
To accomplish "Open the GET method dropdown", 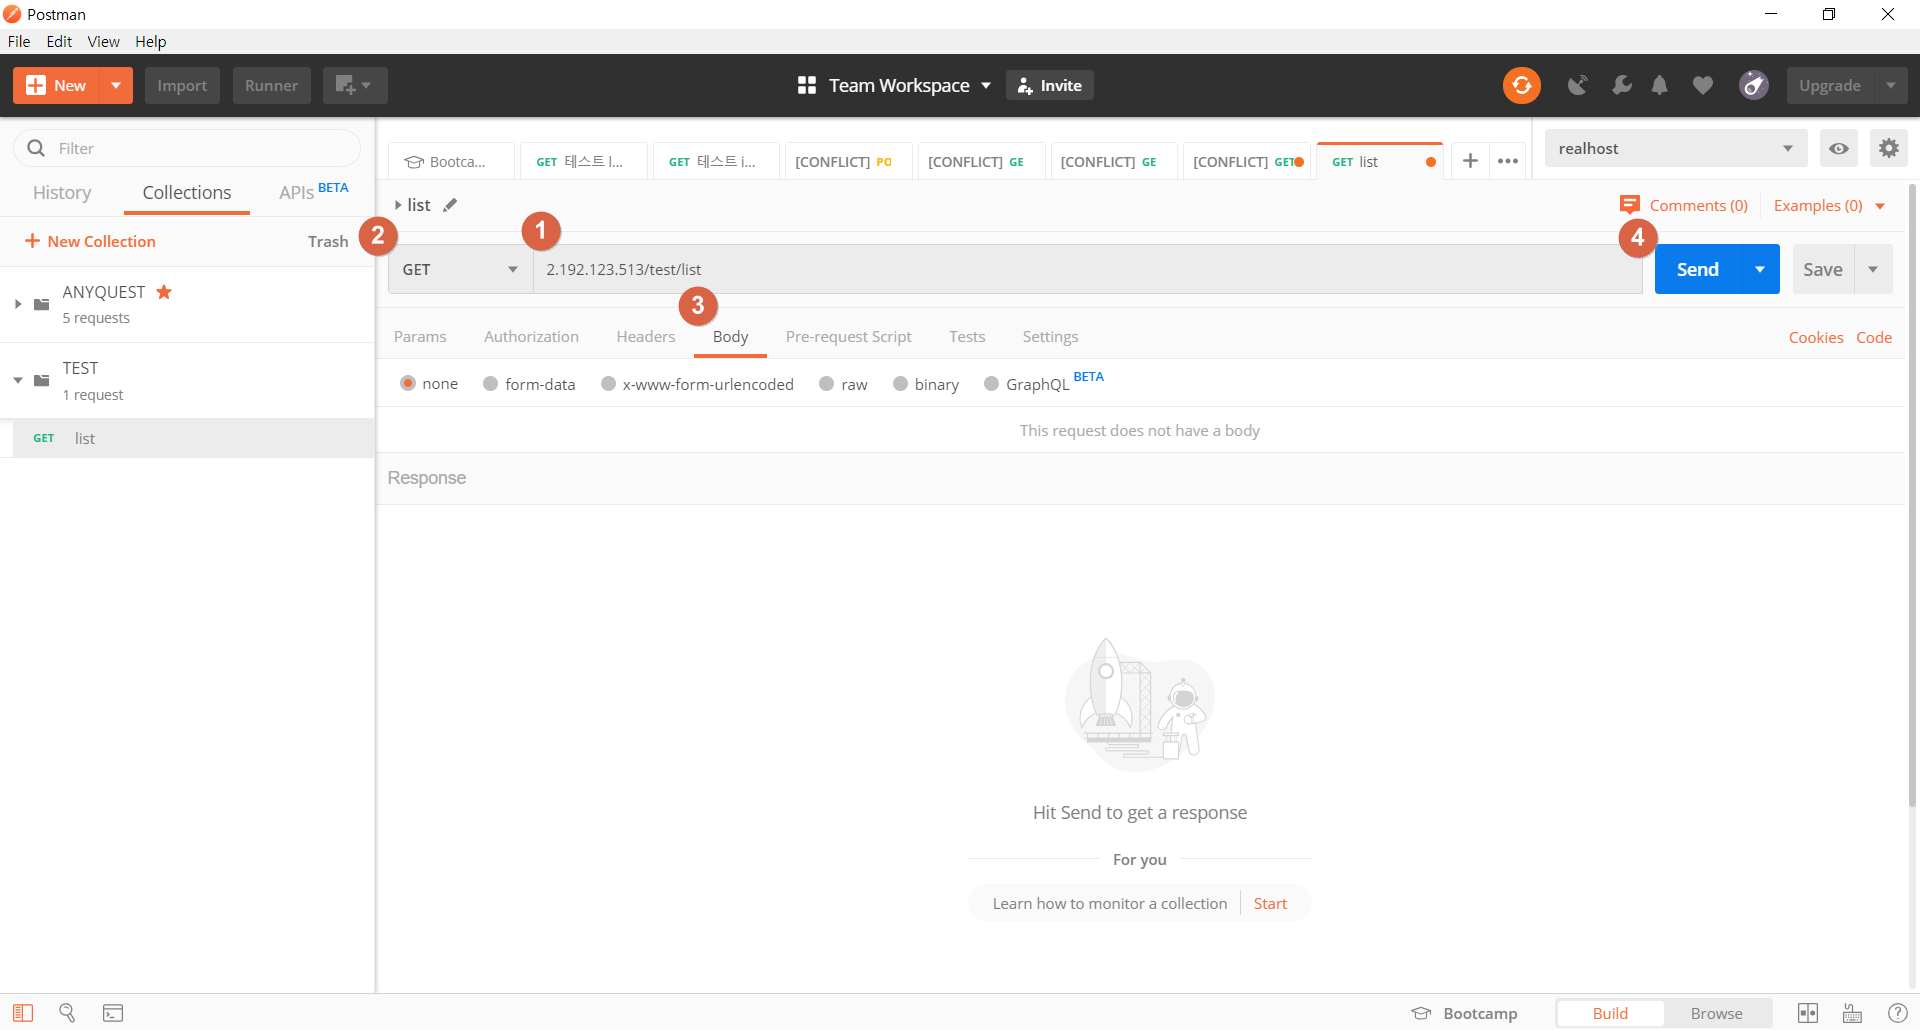I will (460, 269).
